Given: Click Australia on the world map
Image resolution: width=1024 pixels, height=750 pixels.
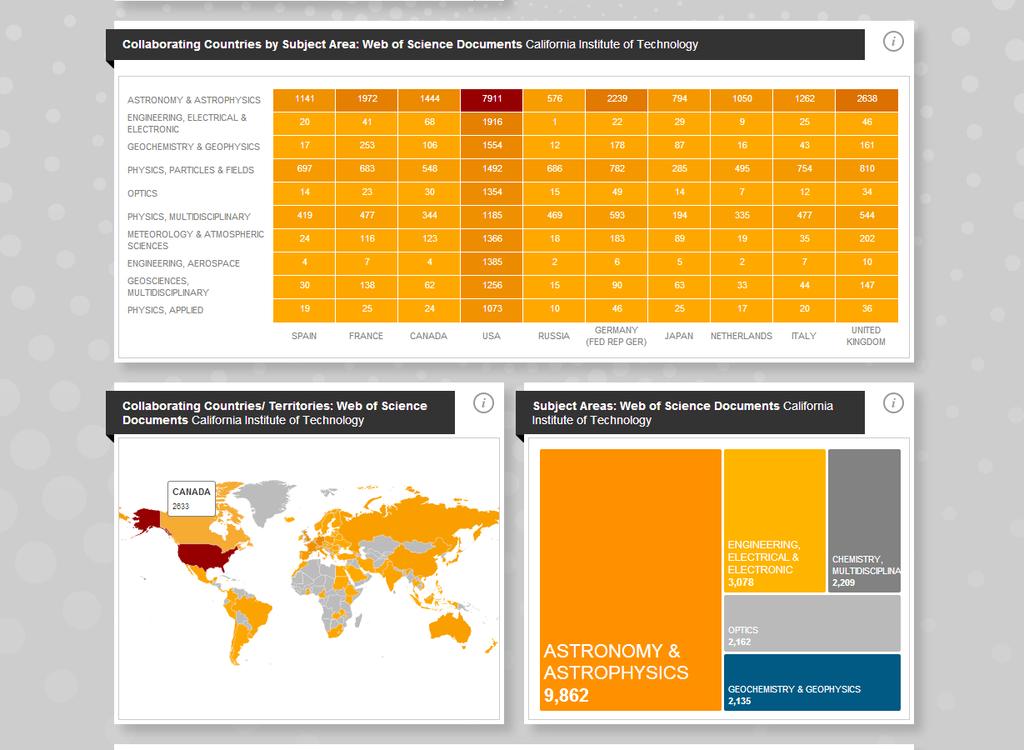Looking at the screenshot, I should pyautogui.click(x=451, y=628).
